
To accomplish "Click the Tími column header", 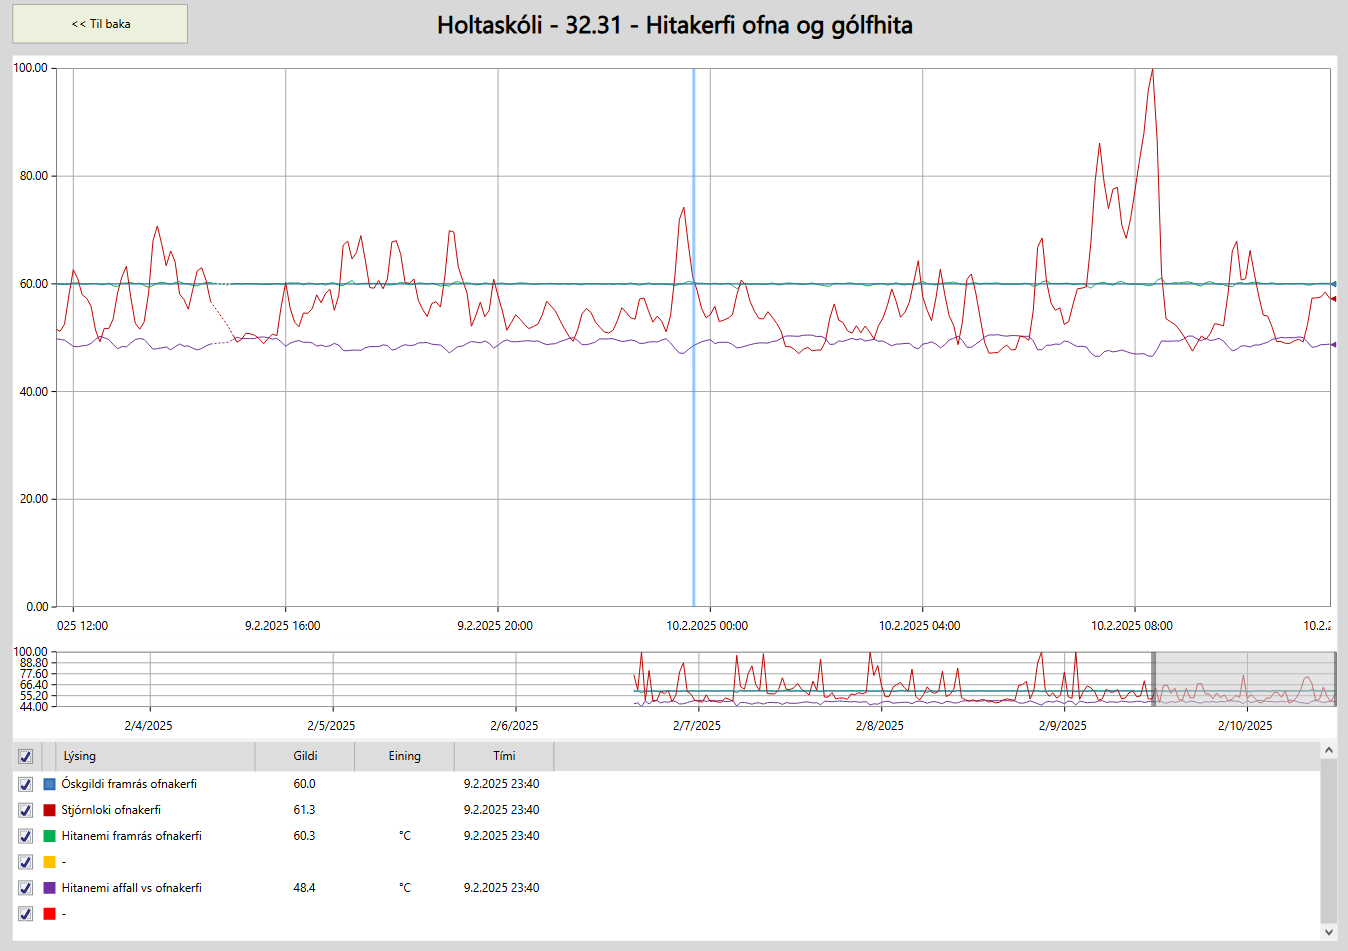I will point(504,756).
